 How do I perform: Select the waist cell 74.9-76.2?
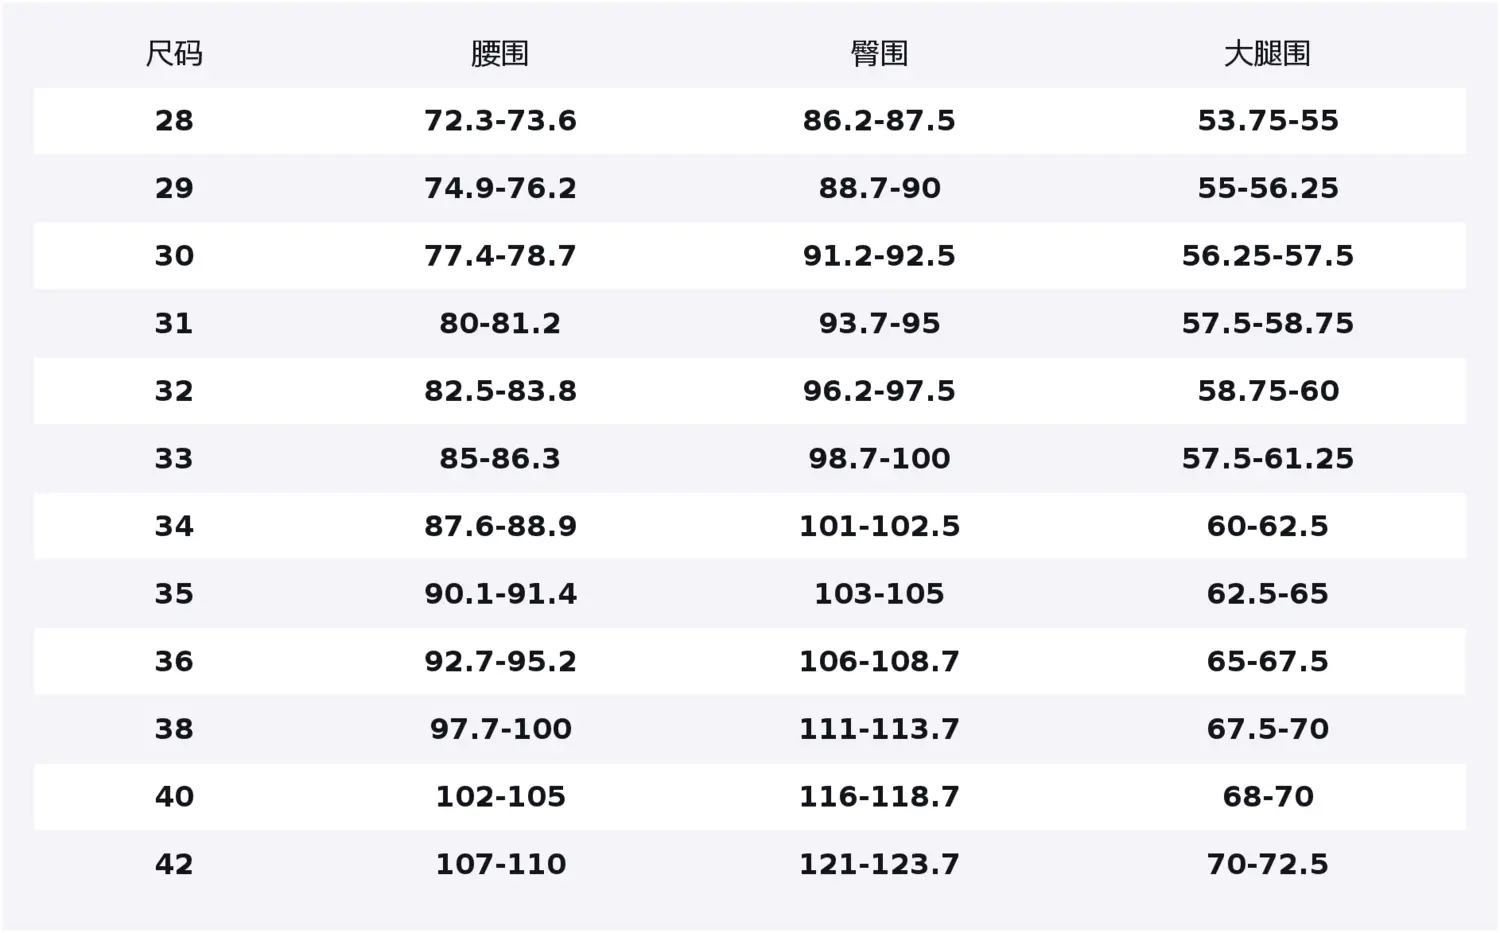pos(500,188)
